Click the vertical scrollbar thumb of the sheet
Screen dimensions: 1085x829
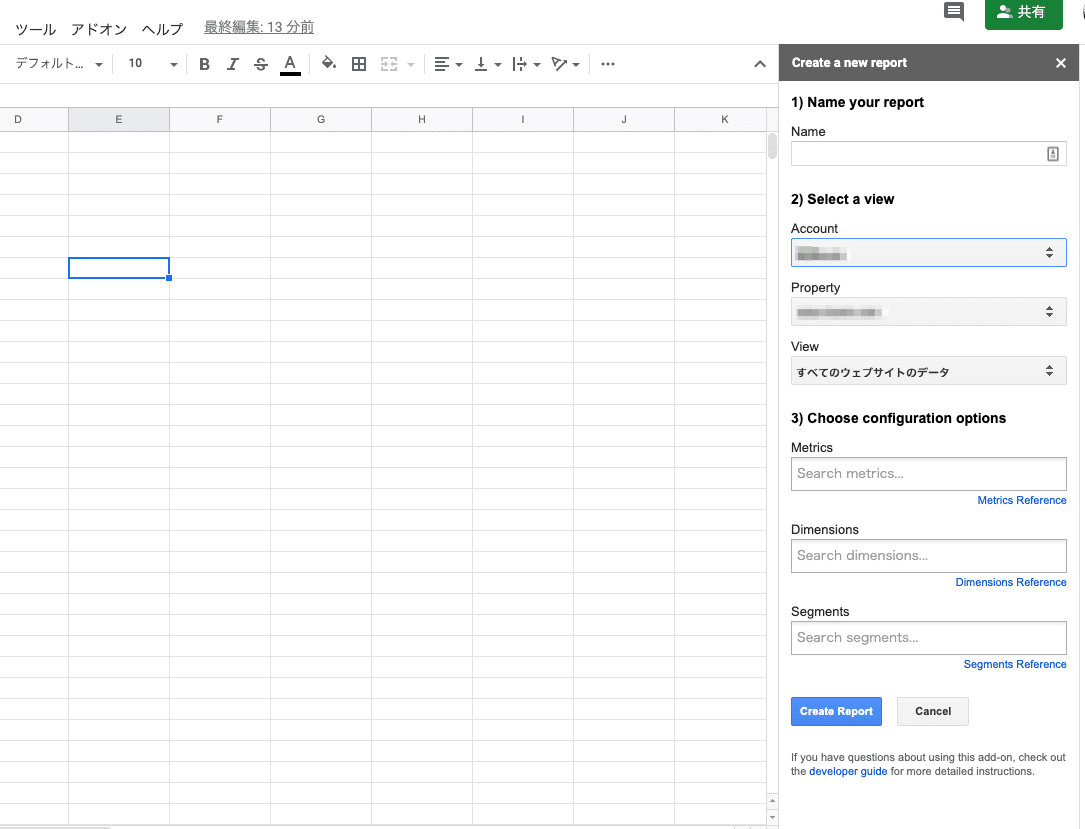click(x=772, y=146)
